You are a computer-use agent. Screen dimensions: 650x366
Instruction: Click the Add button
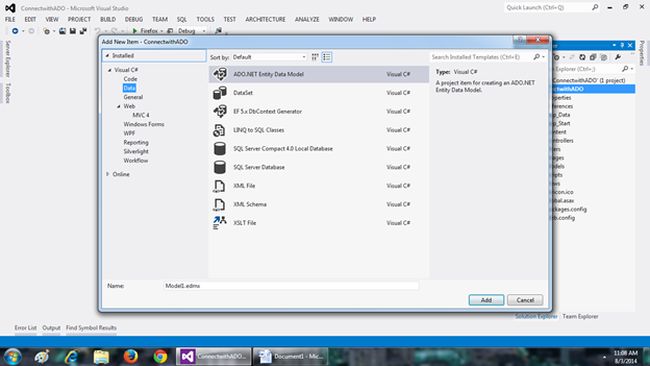click(486, 300)
